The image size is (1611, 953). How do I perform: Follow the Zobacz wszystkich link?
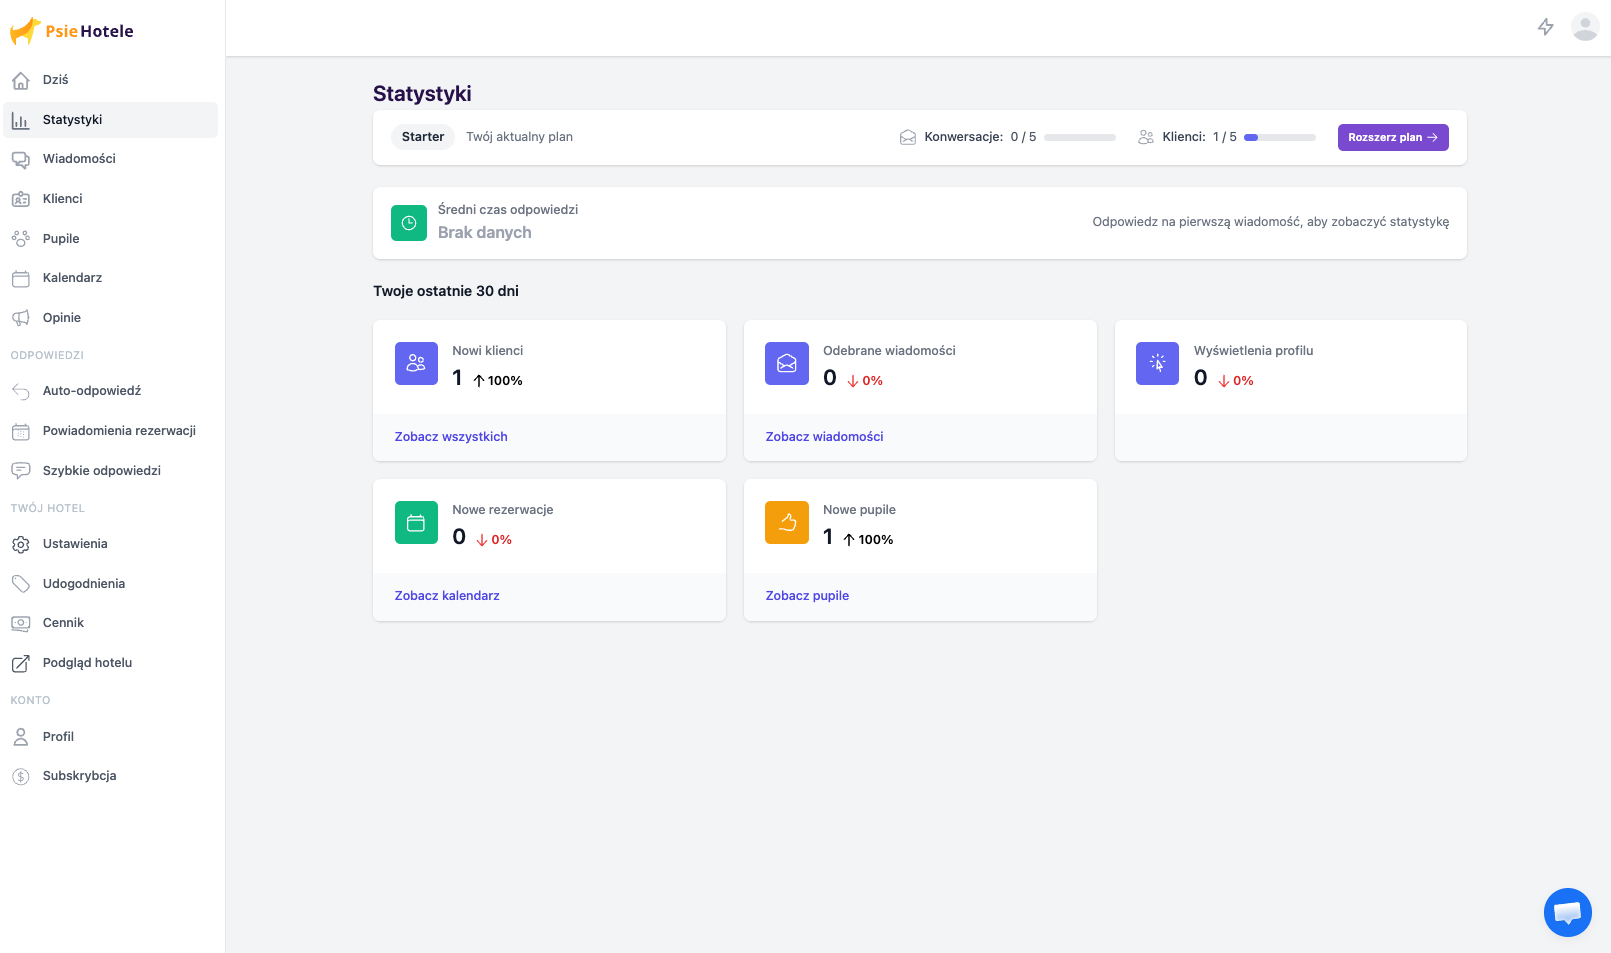pyautogui.click(x=451, y=437)
